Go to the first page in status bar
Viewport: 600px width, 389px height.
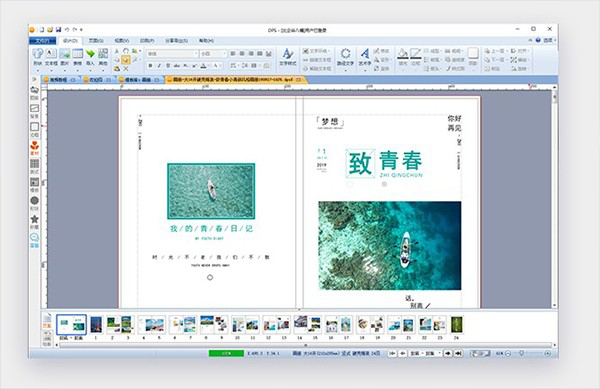coord(392,353)
